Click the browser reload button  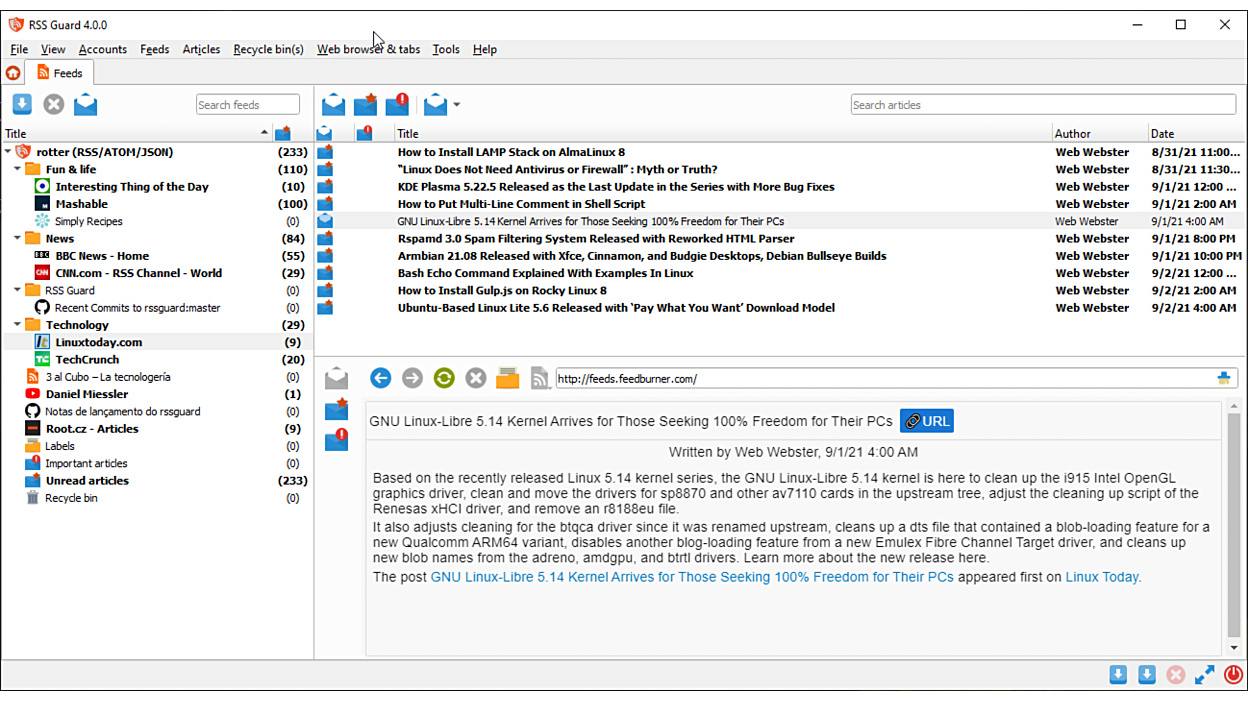[444, 378]
